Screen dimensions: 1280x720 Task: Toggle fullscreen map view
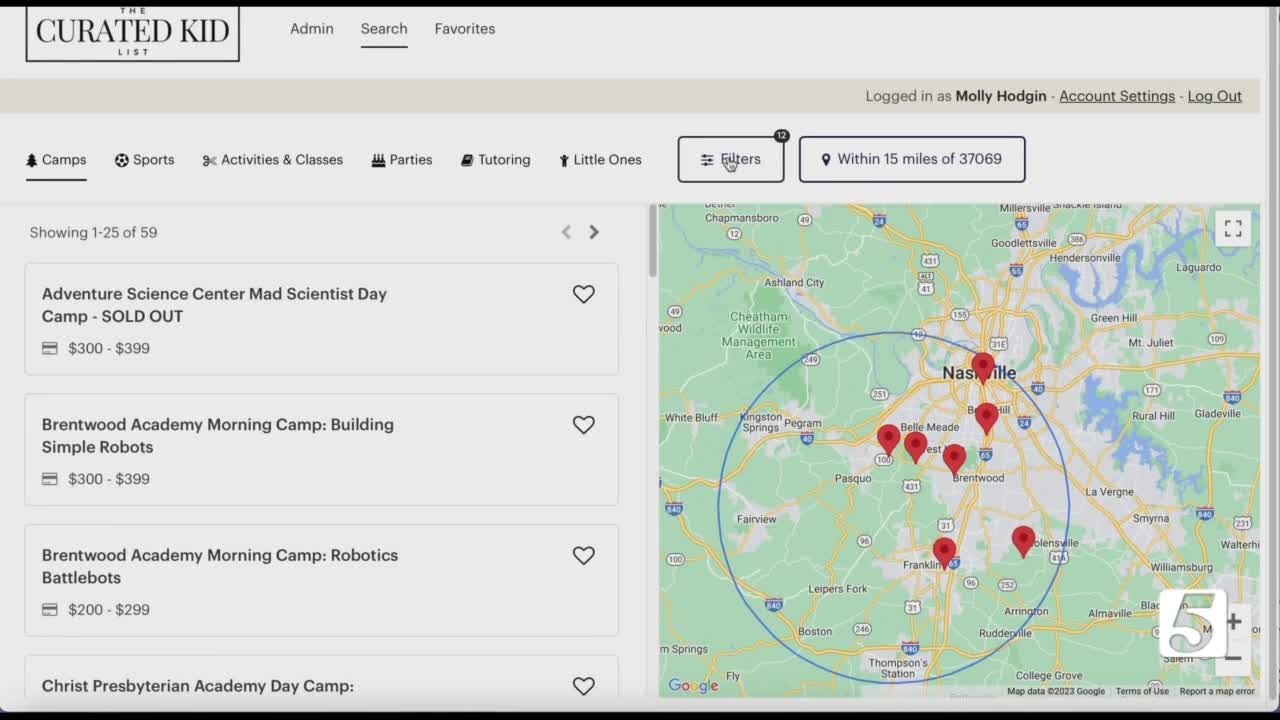click(1233, 229)
